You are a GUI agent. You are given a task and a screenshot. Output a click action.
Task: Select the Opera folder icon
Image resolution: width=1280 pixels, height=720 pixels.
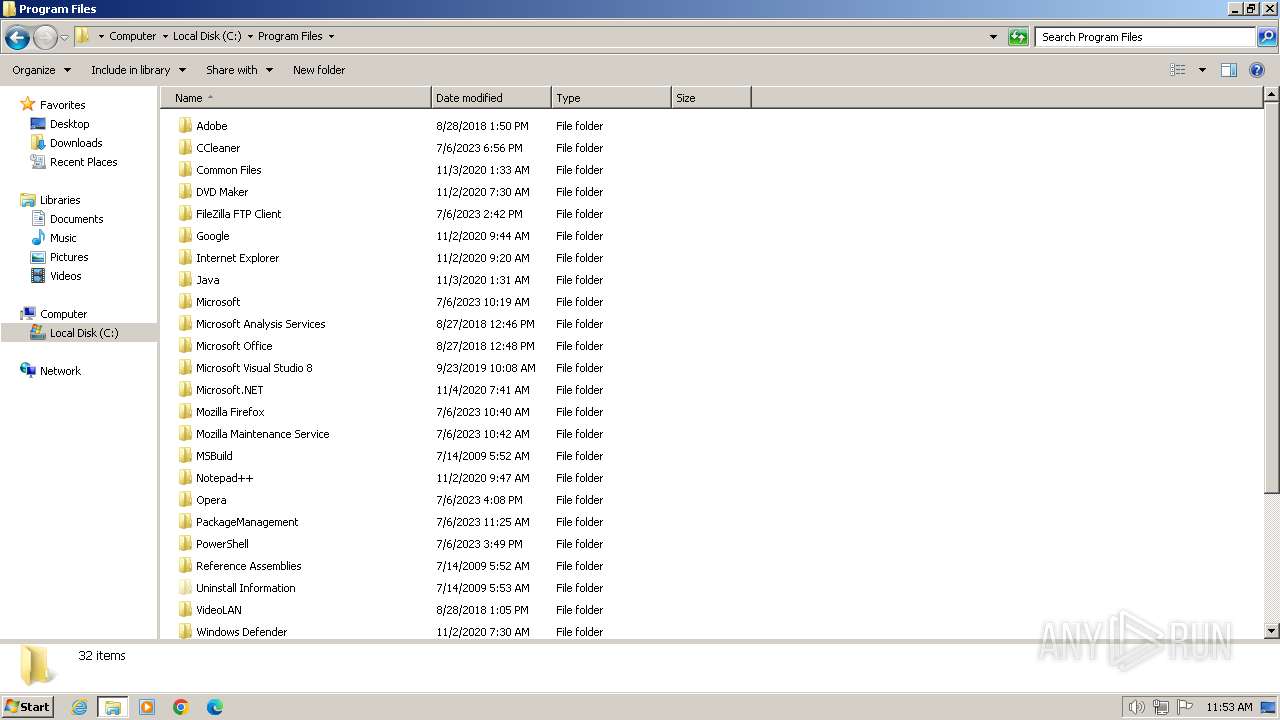[185, 500]
